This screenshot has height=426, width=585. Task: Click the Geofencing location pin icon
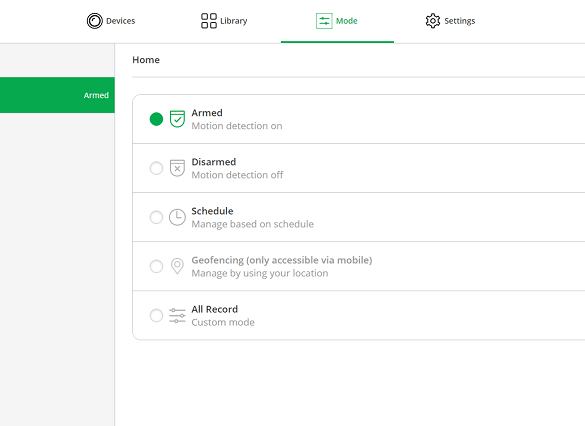coord(177,266)
